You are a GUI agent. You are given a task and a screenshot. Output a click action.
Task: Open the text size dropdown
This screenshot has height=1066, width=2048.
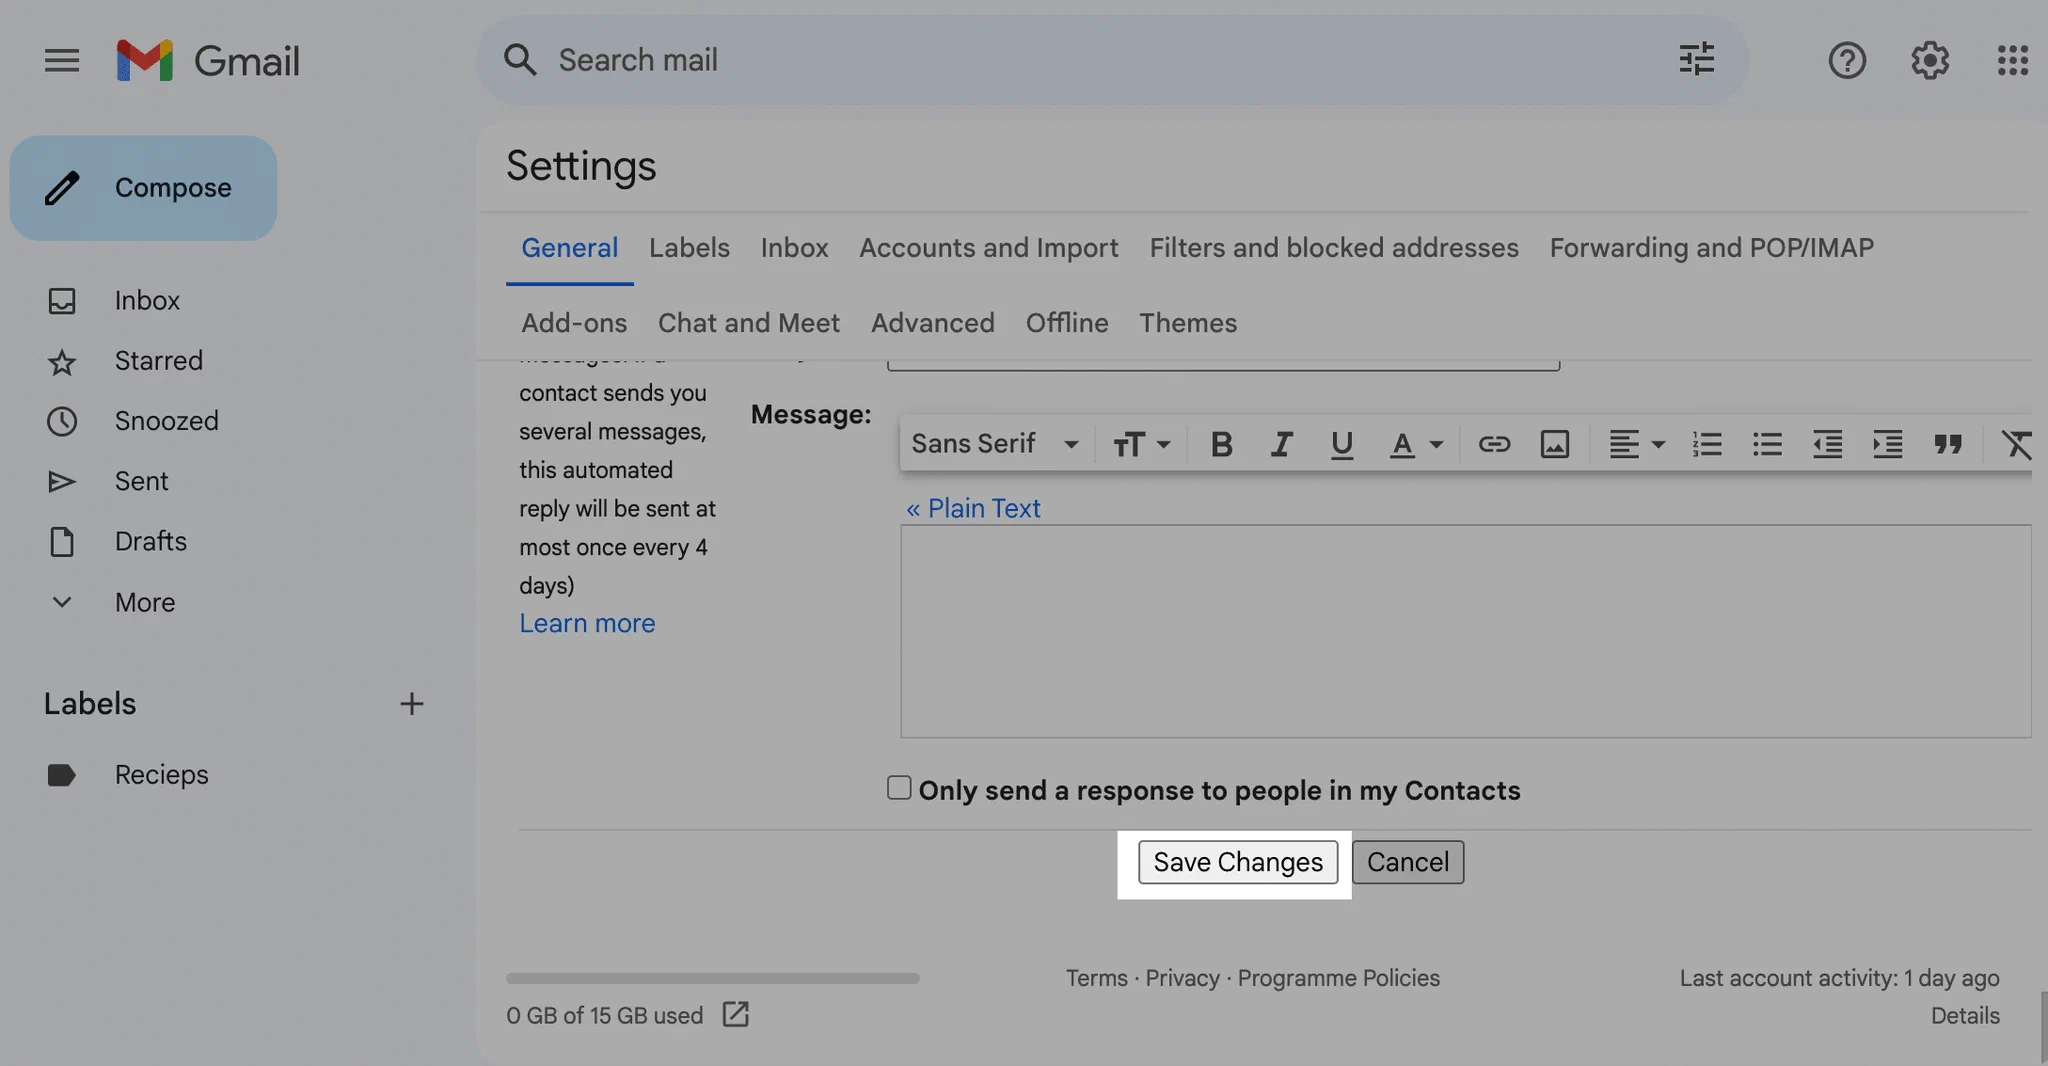(1141, 444)
